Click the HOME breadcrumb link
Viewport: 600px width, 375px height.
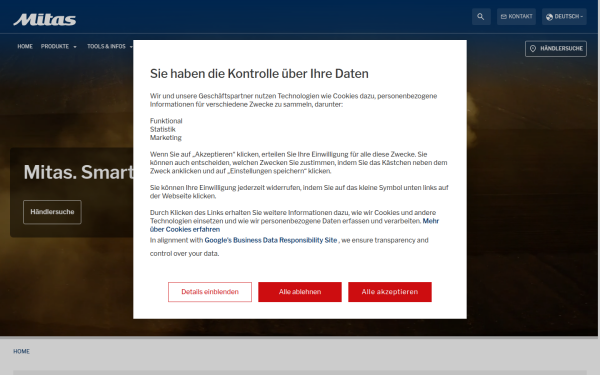[21, 351]
